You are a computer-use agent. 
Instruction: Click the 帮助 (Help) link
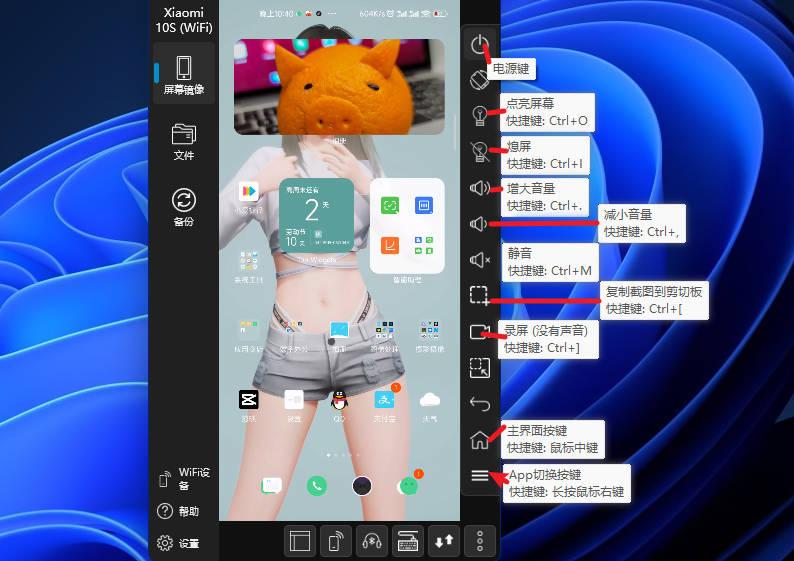(x=178, y=511)
